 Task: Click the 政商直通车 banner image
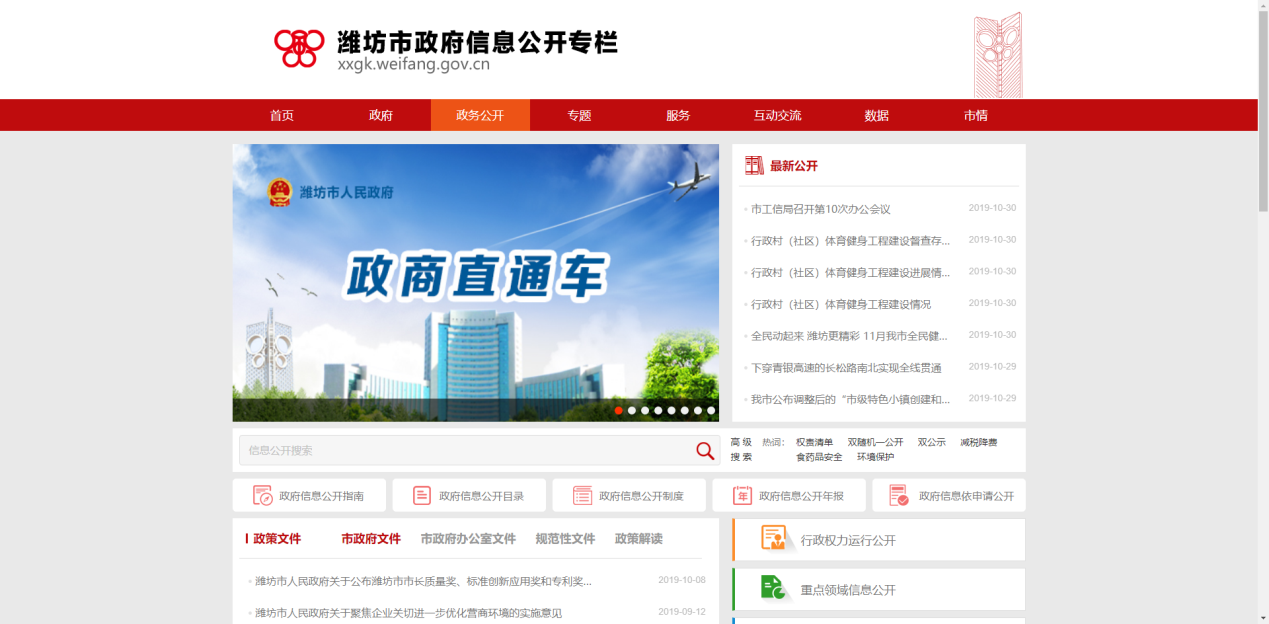coord(475,280)
